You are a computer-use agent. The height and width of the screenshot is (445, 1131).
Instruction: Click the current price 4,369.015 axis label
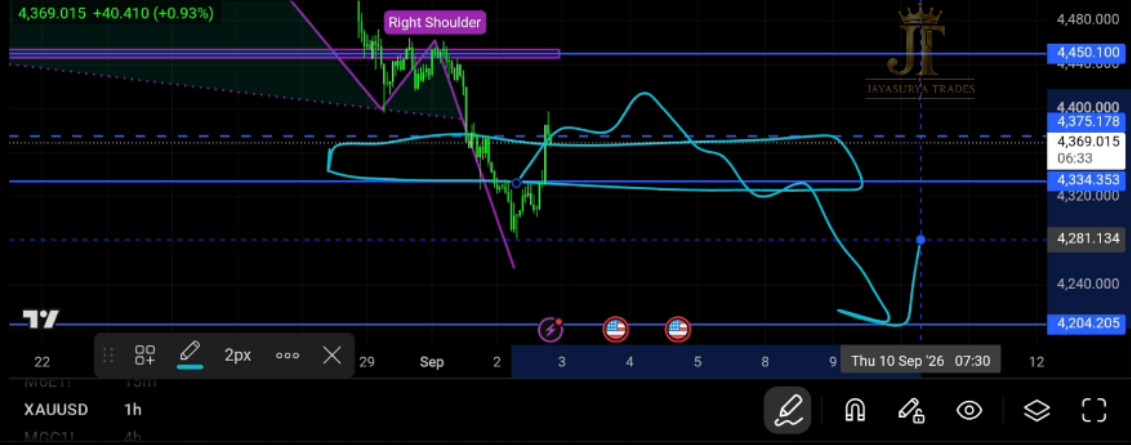[x=1088, y=149]
